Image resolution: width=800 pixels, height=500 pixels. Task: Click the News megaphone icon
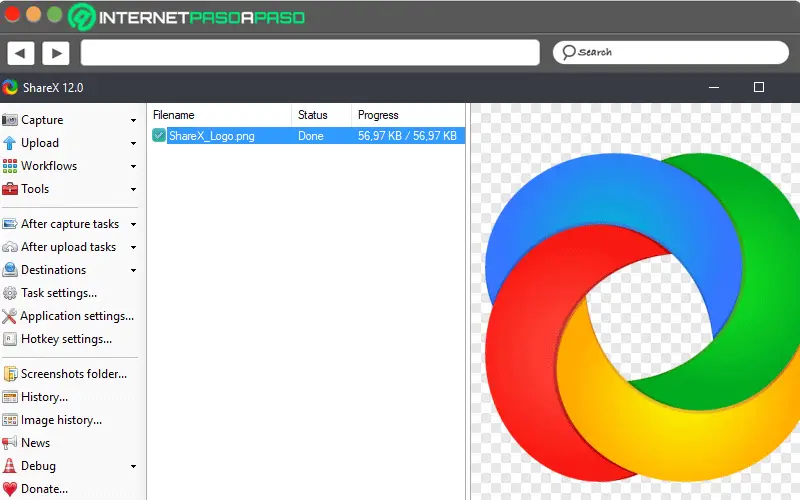pyautogui.click(x=9, y=442)
